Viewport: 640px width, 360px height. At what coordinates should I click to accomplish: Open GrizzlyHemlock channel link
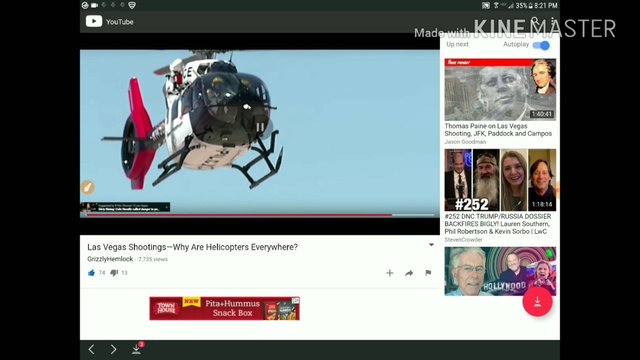[x=110, y=259]
